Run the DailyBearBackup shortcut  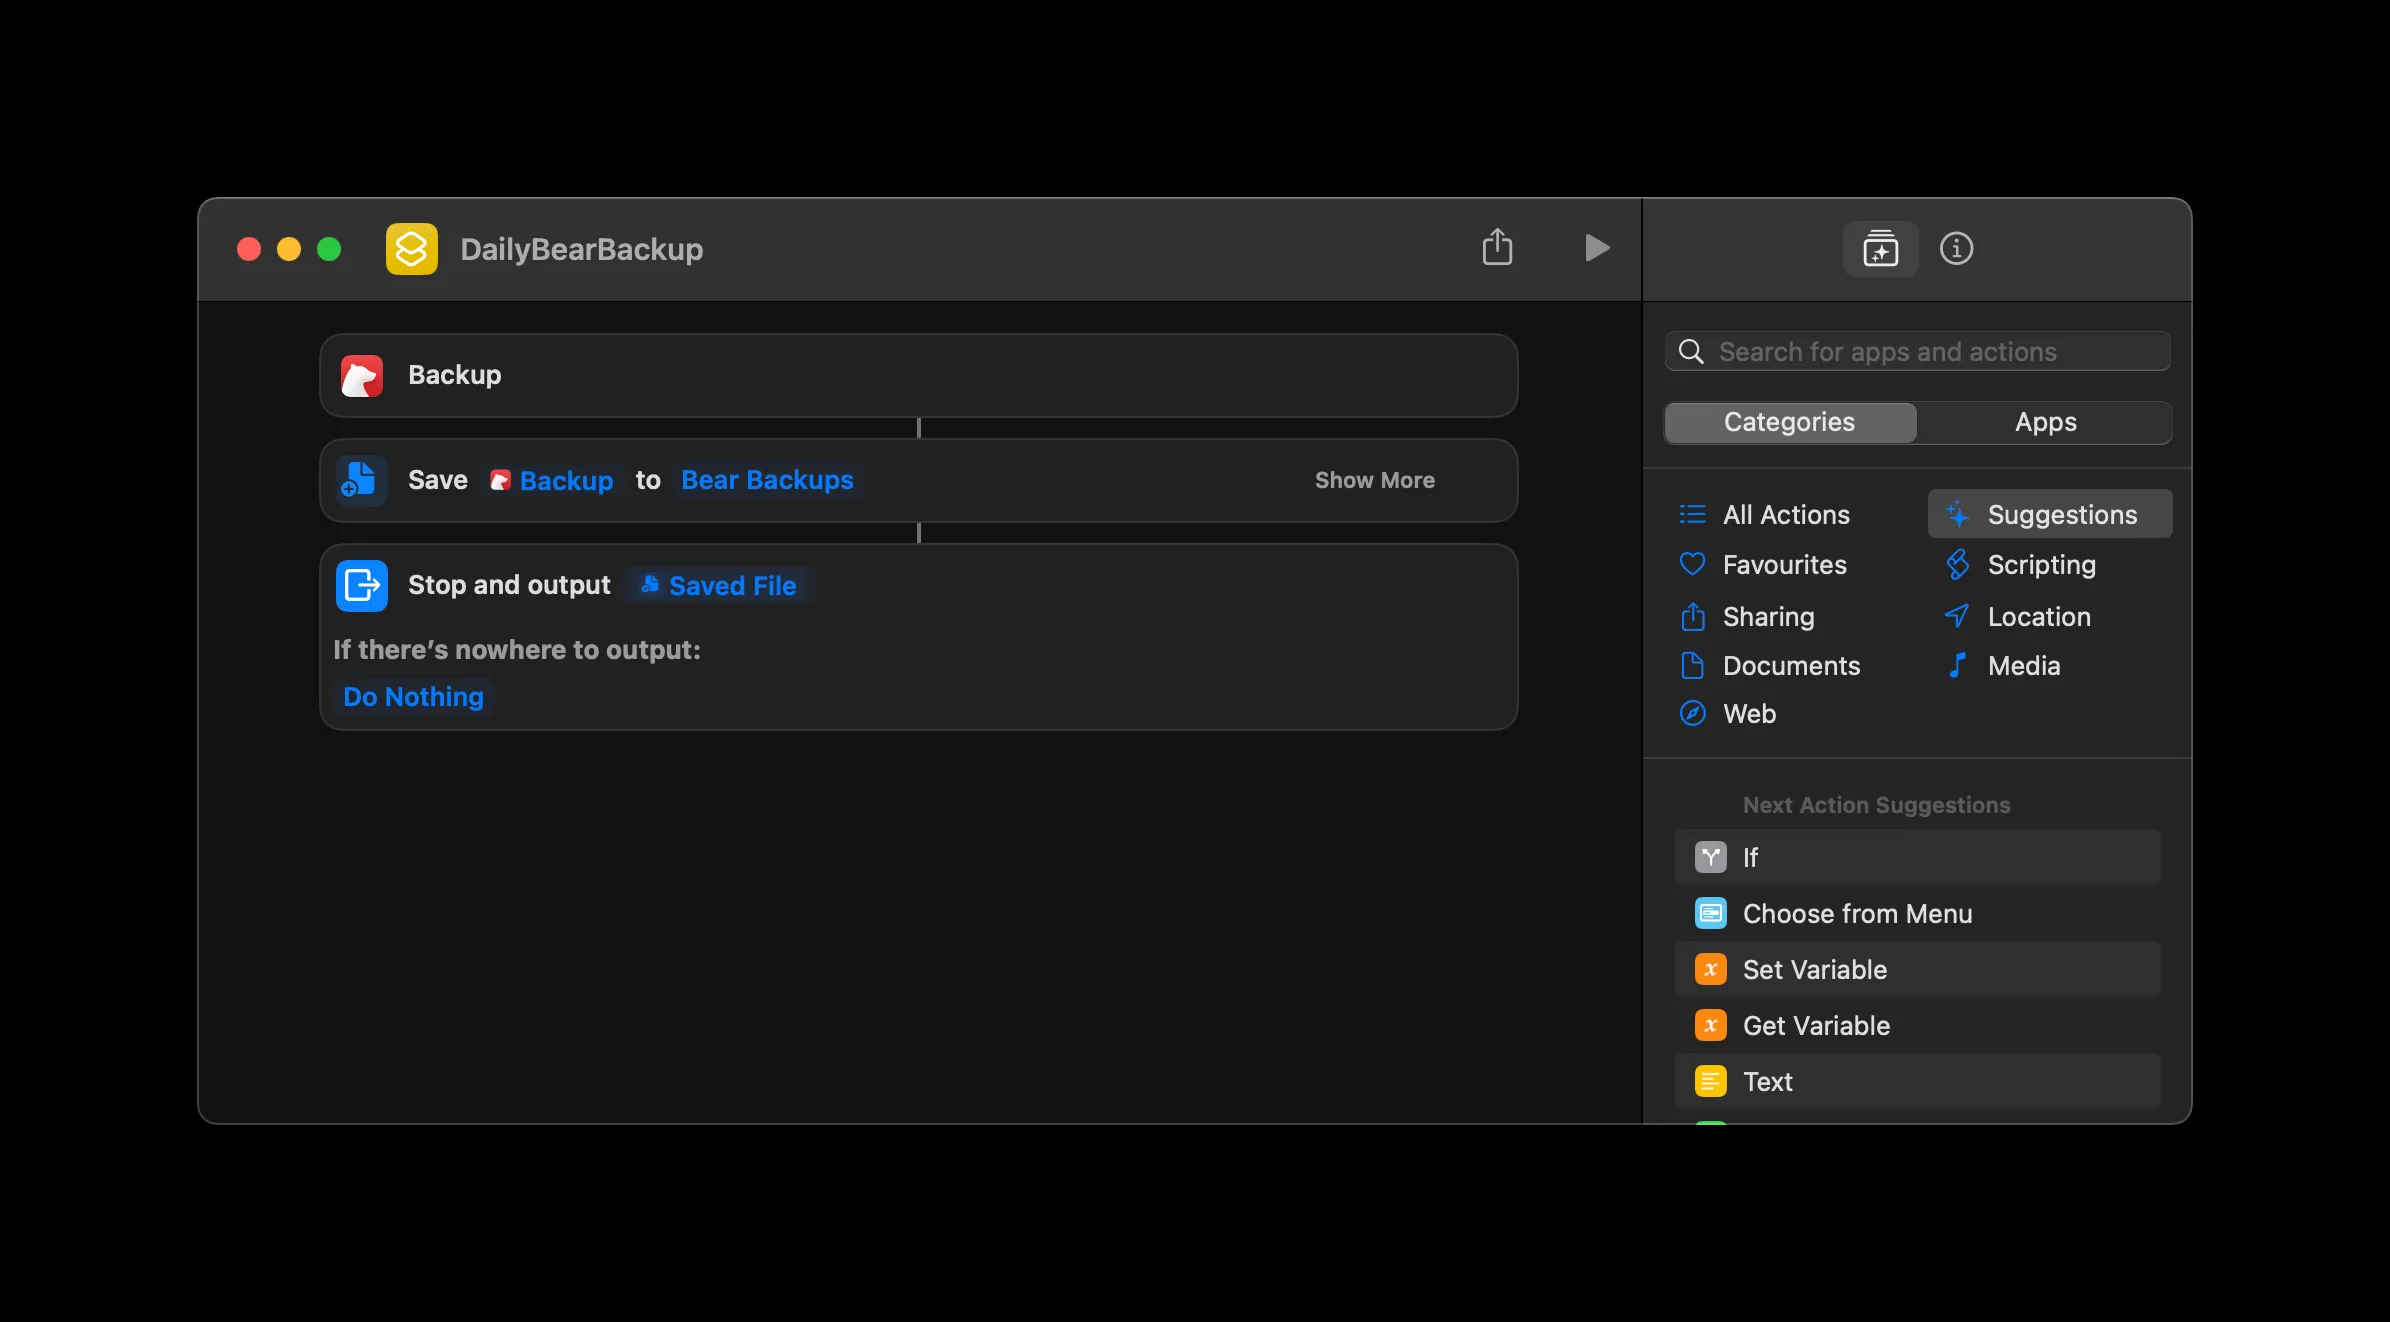click(x=1596, y=248)
